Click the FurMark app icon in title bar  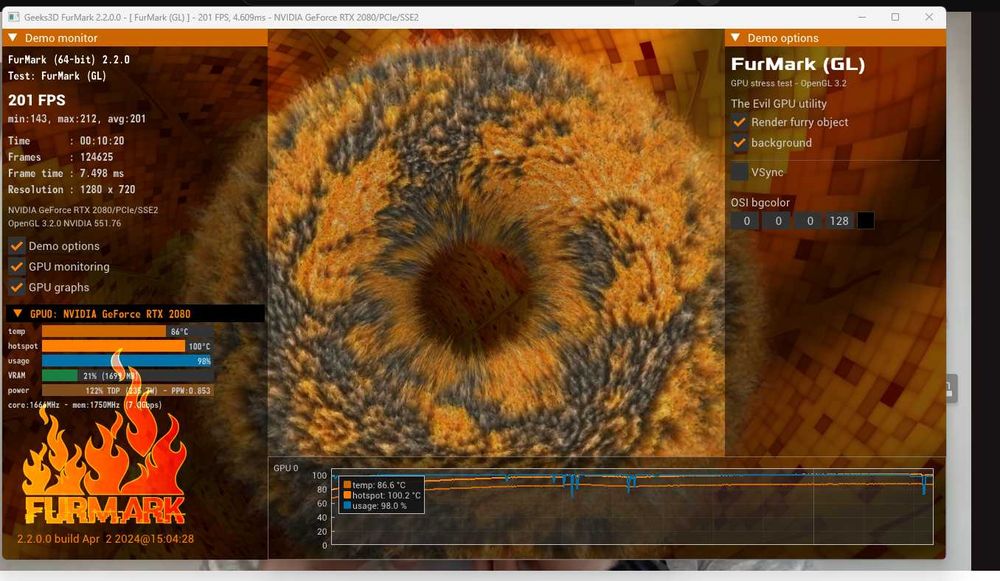click(x=13, y=17)
